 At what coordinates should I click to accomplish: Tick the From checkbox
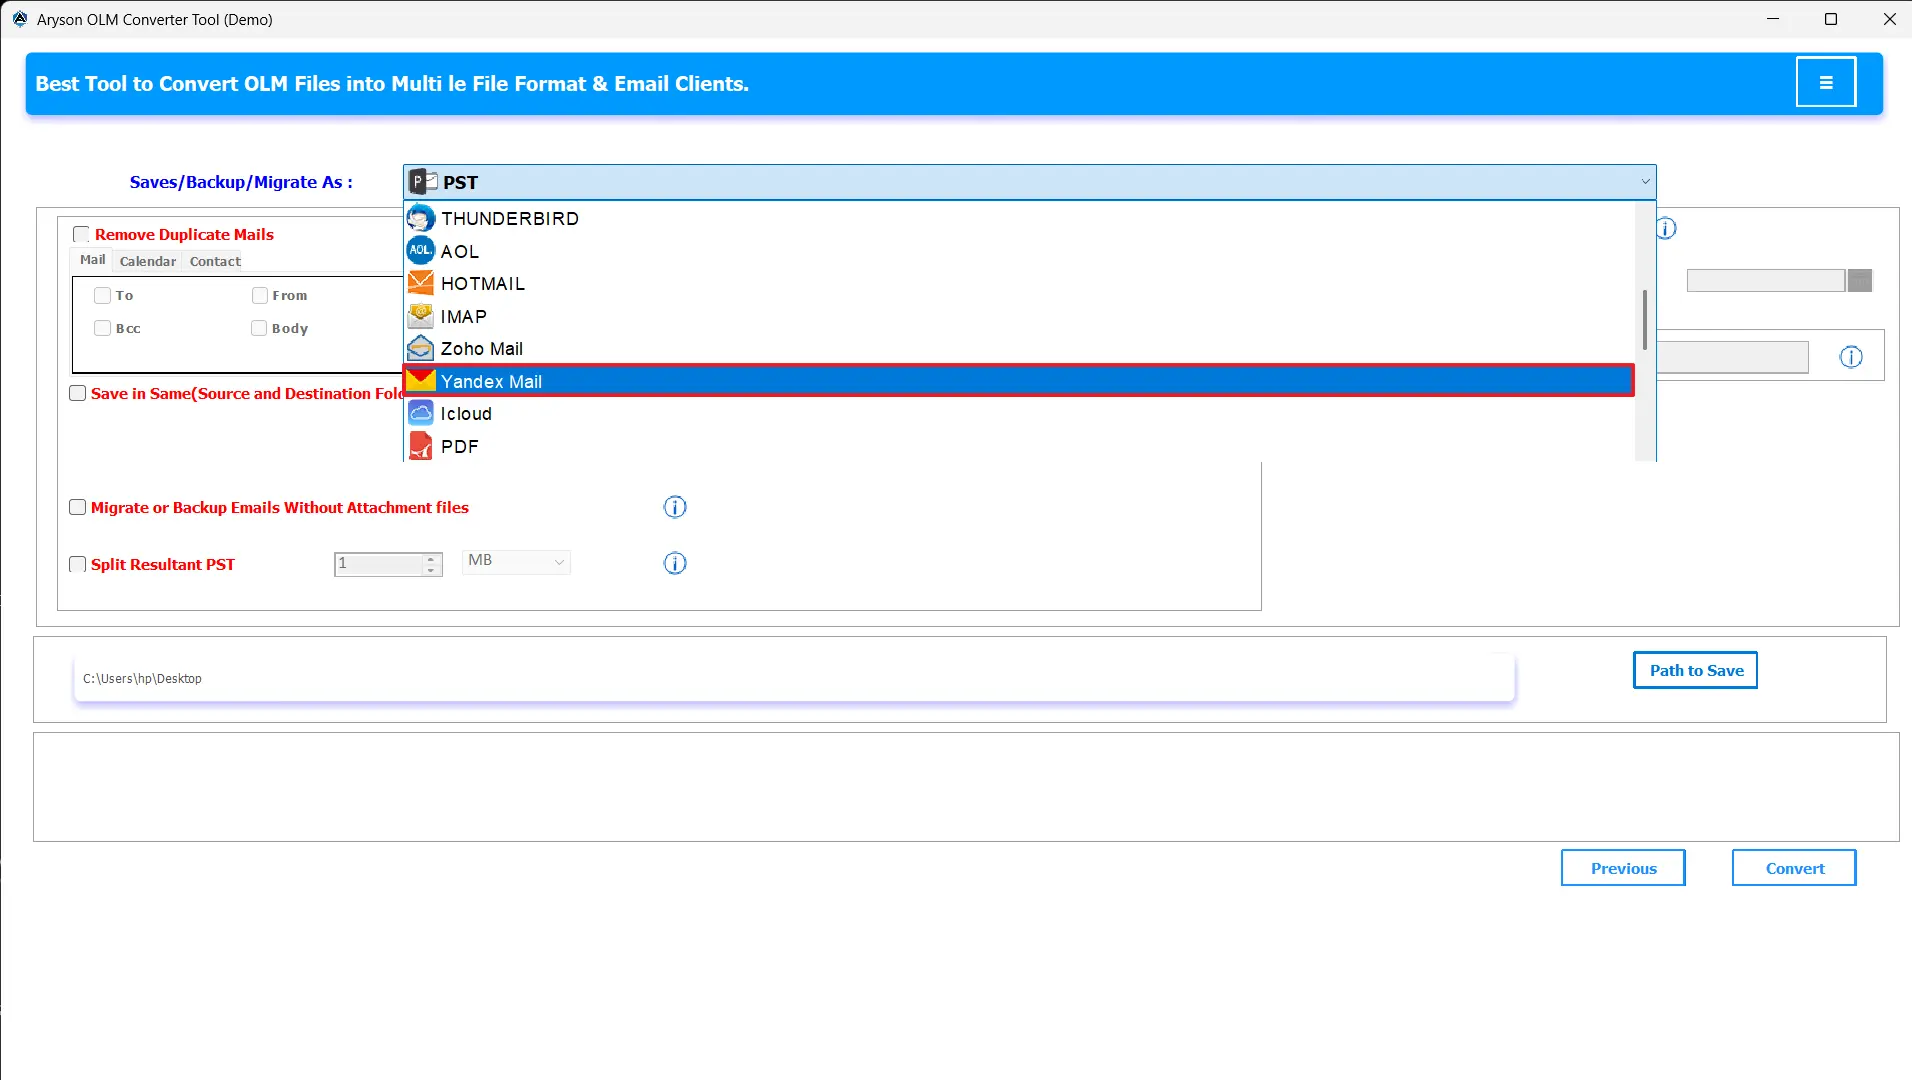point(260,295)
